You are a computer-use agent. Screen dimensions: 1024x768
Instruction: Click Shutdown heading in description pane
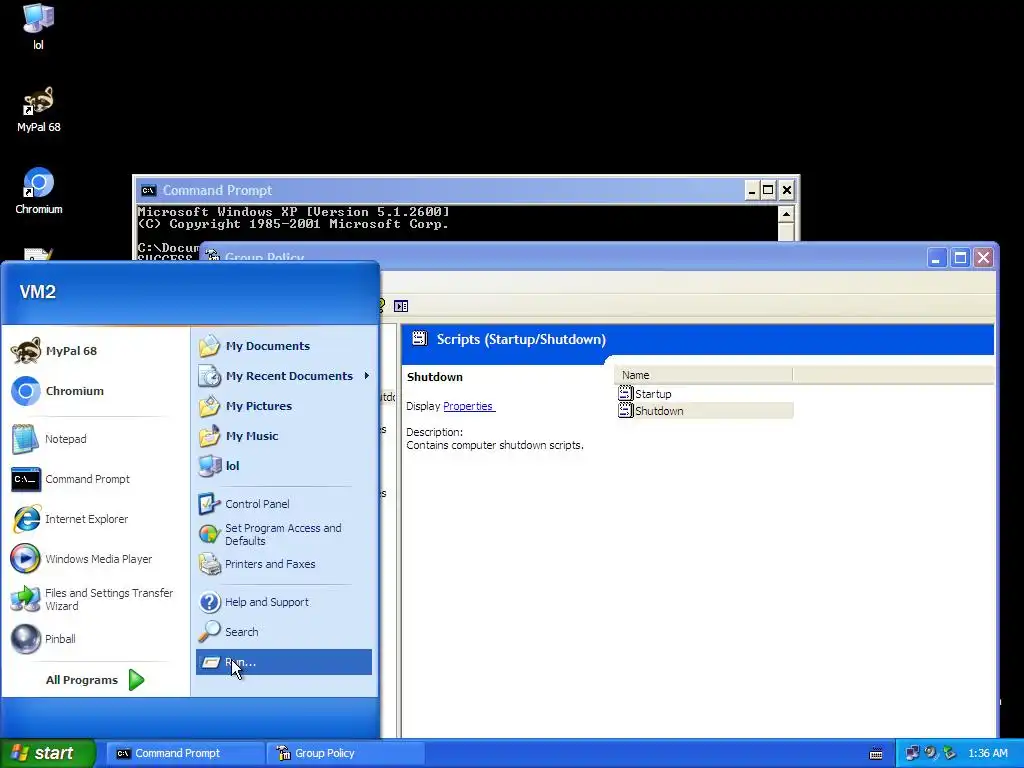[x=435, y=377]
